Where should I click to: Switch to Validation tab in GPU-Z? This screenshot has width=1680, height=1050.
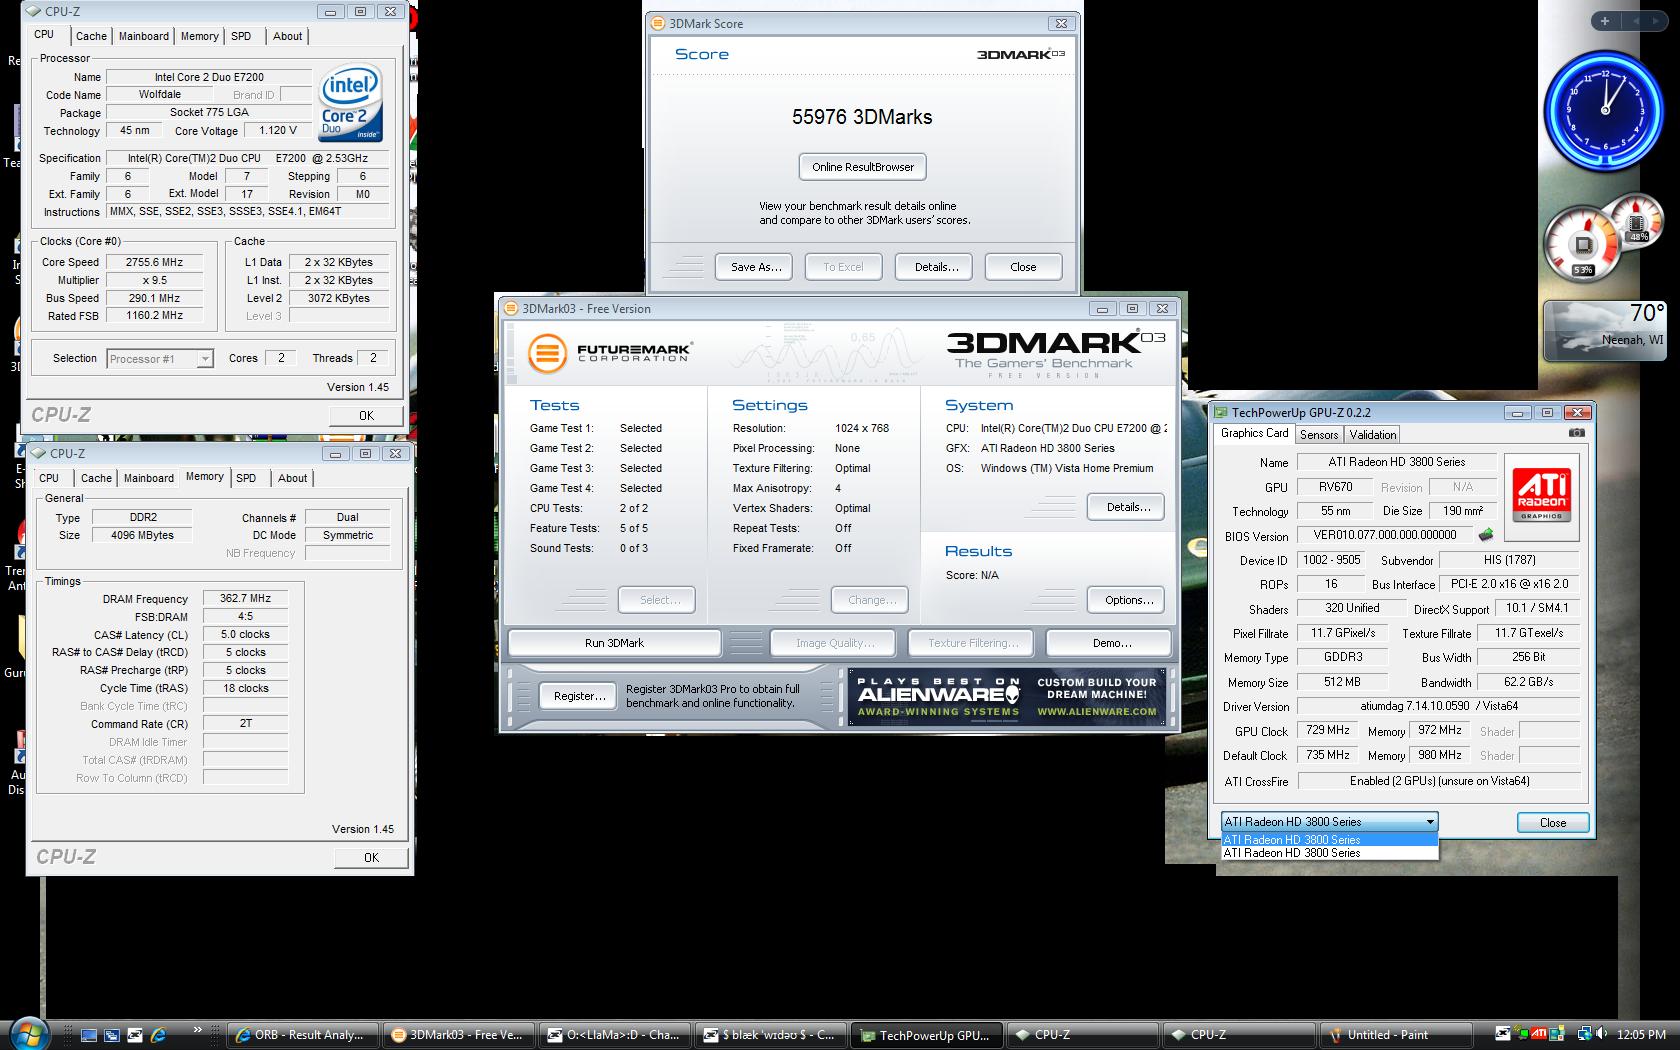point(1372,434)
